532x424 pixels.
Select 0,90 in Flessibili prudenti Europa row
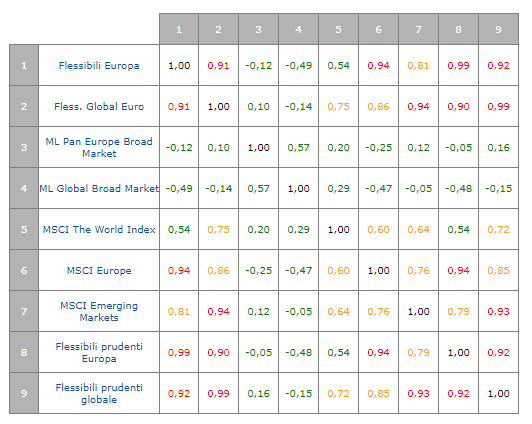218,352
